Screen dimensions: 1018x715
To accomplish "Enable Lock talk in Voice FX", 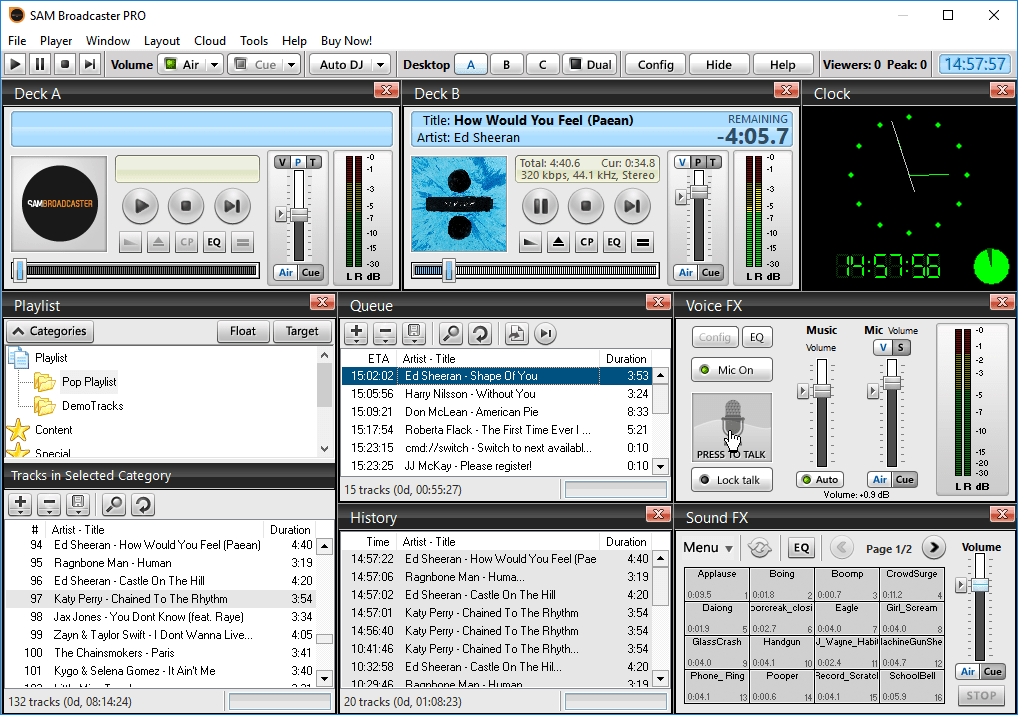I will point(731,480).
